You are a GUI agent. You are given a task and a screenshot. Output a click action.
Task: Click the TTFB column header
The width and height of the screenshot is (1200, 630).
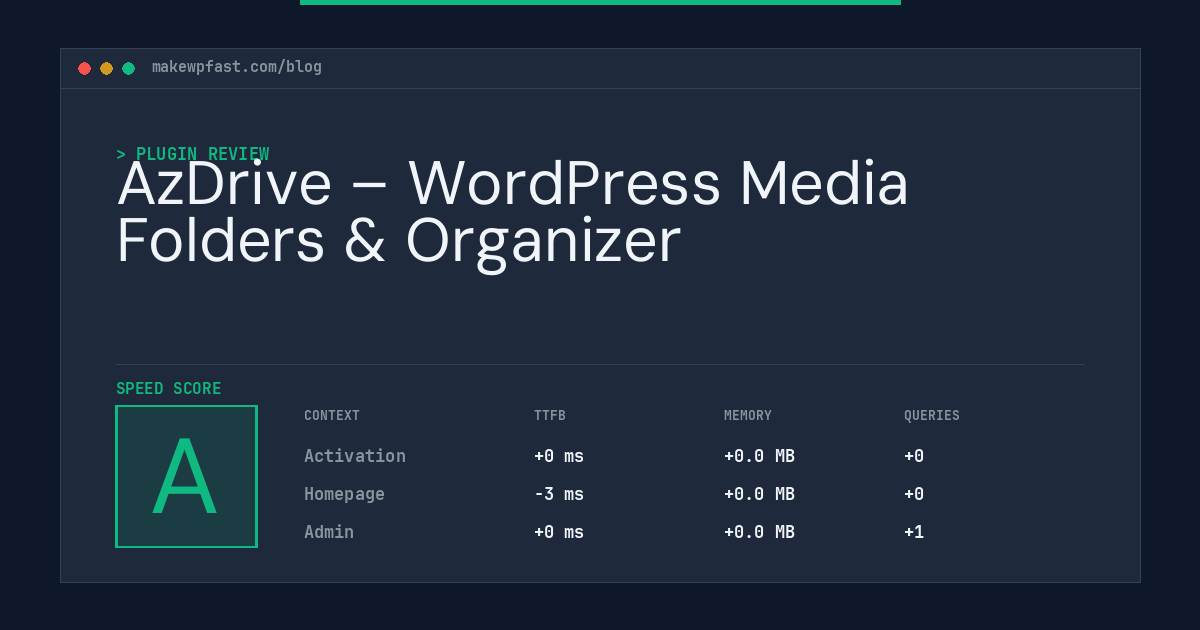pos(550,416)
